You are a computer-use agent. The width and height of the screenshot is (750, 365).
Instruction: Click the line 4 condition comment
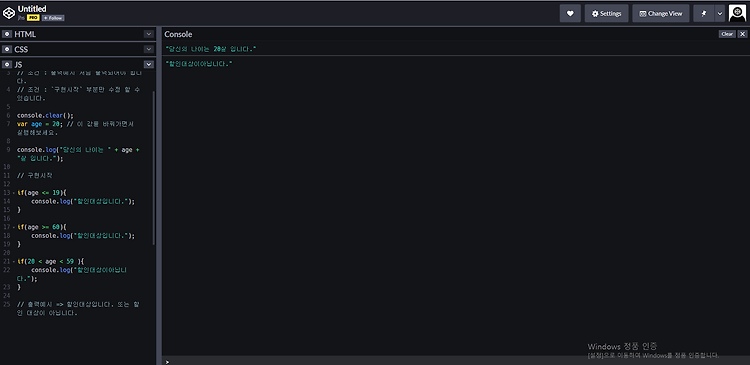[78, 94]
